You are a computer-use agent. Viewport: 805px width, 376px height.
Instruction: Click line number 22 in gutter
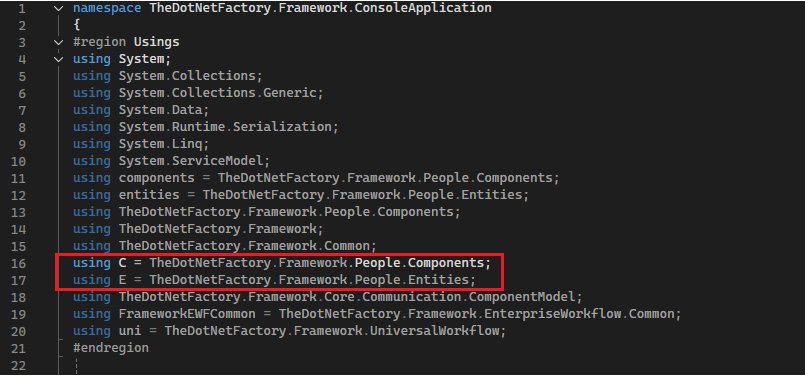coord(18,365)
